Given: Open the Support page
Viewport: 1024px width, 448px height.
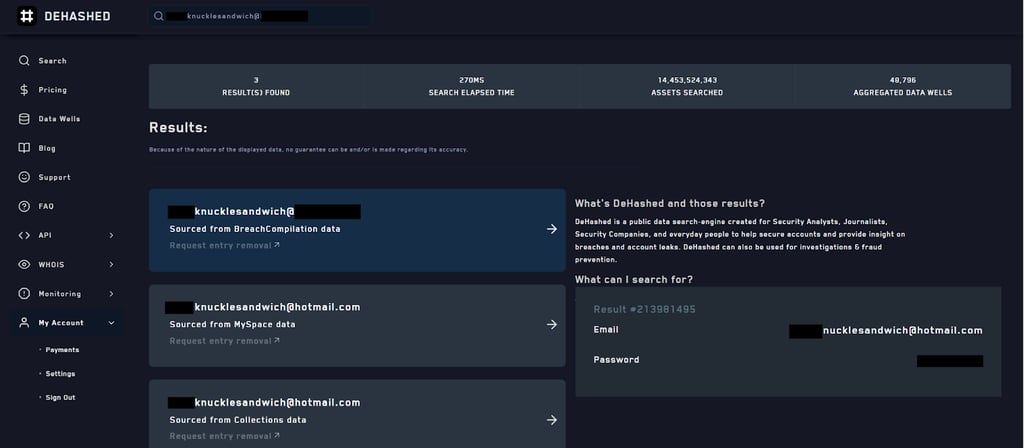Looking at the screenshot, I should click(x=54, y=178).
